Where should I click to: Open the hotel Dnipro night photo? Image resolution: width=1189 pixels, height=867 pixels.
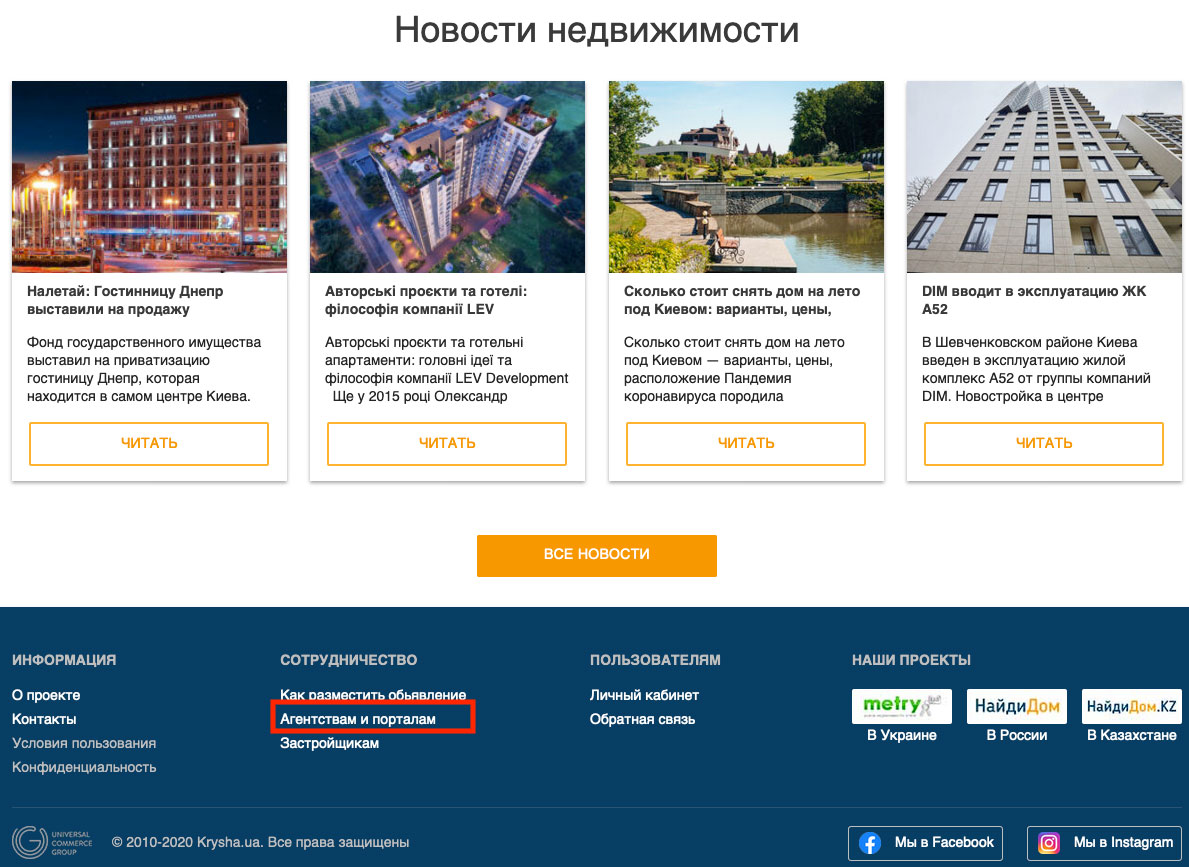[x=149, y=177]
